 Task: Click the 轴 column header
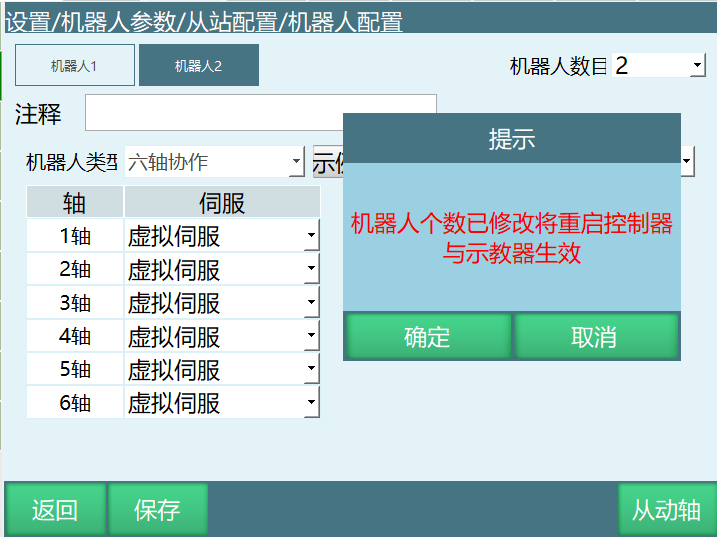tap(75, 203)
